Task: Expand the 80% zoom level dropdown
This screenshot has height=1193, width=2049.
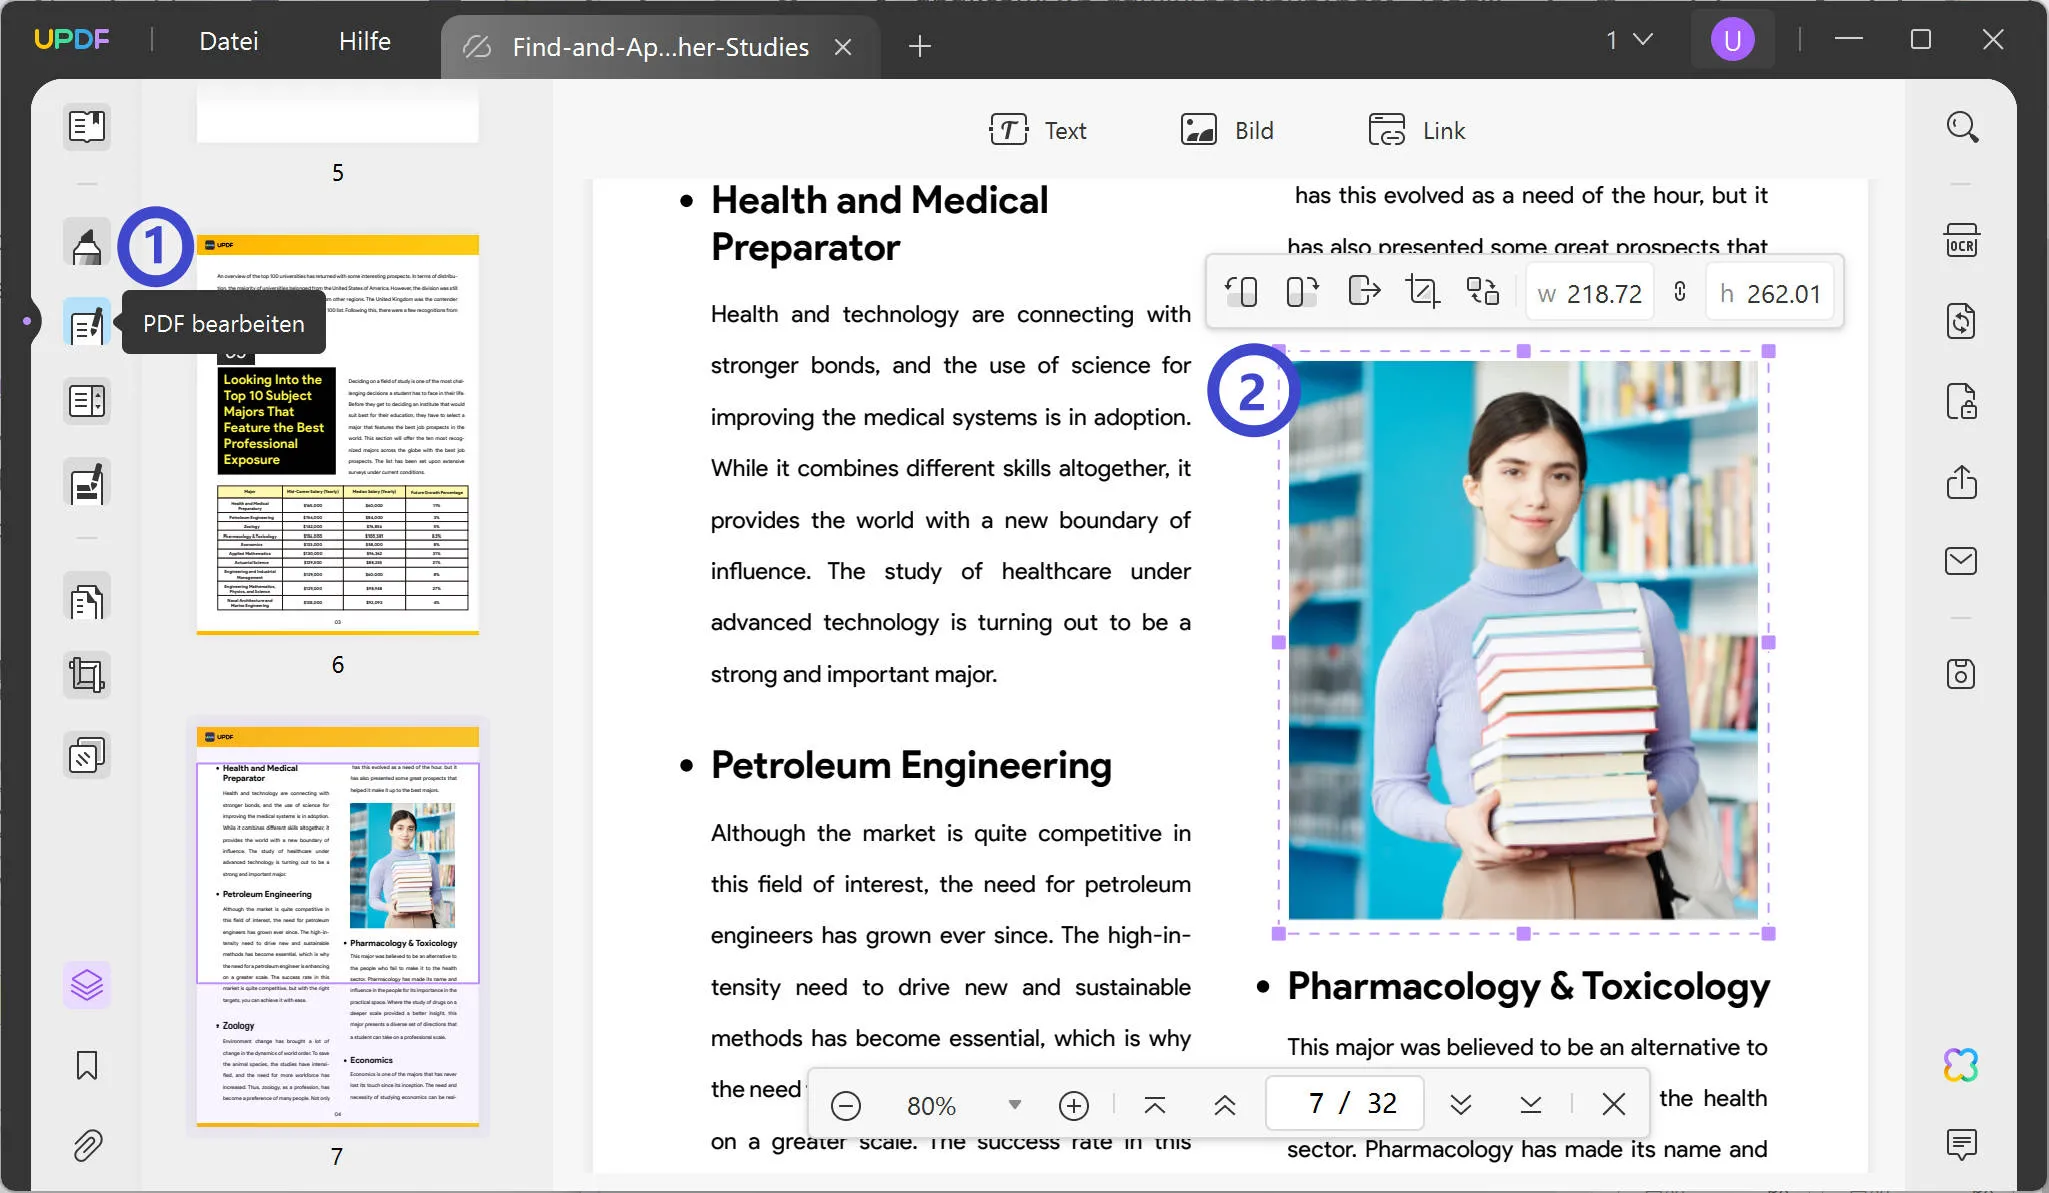Action: pyautogui.click(x=1014, y=1105)
